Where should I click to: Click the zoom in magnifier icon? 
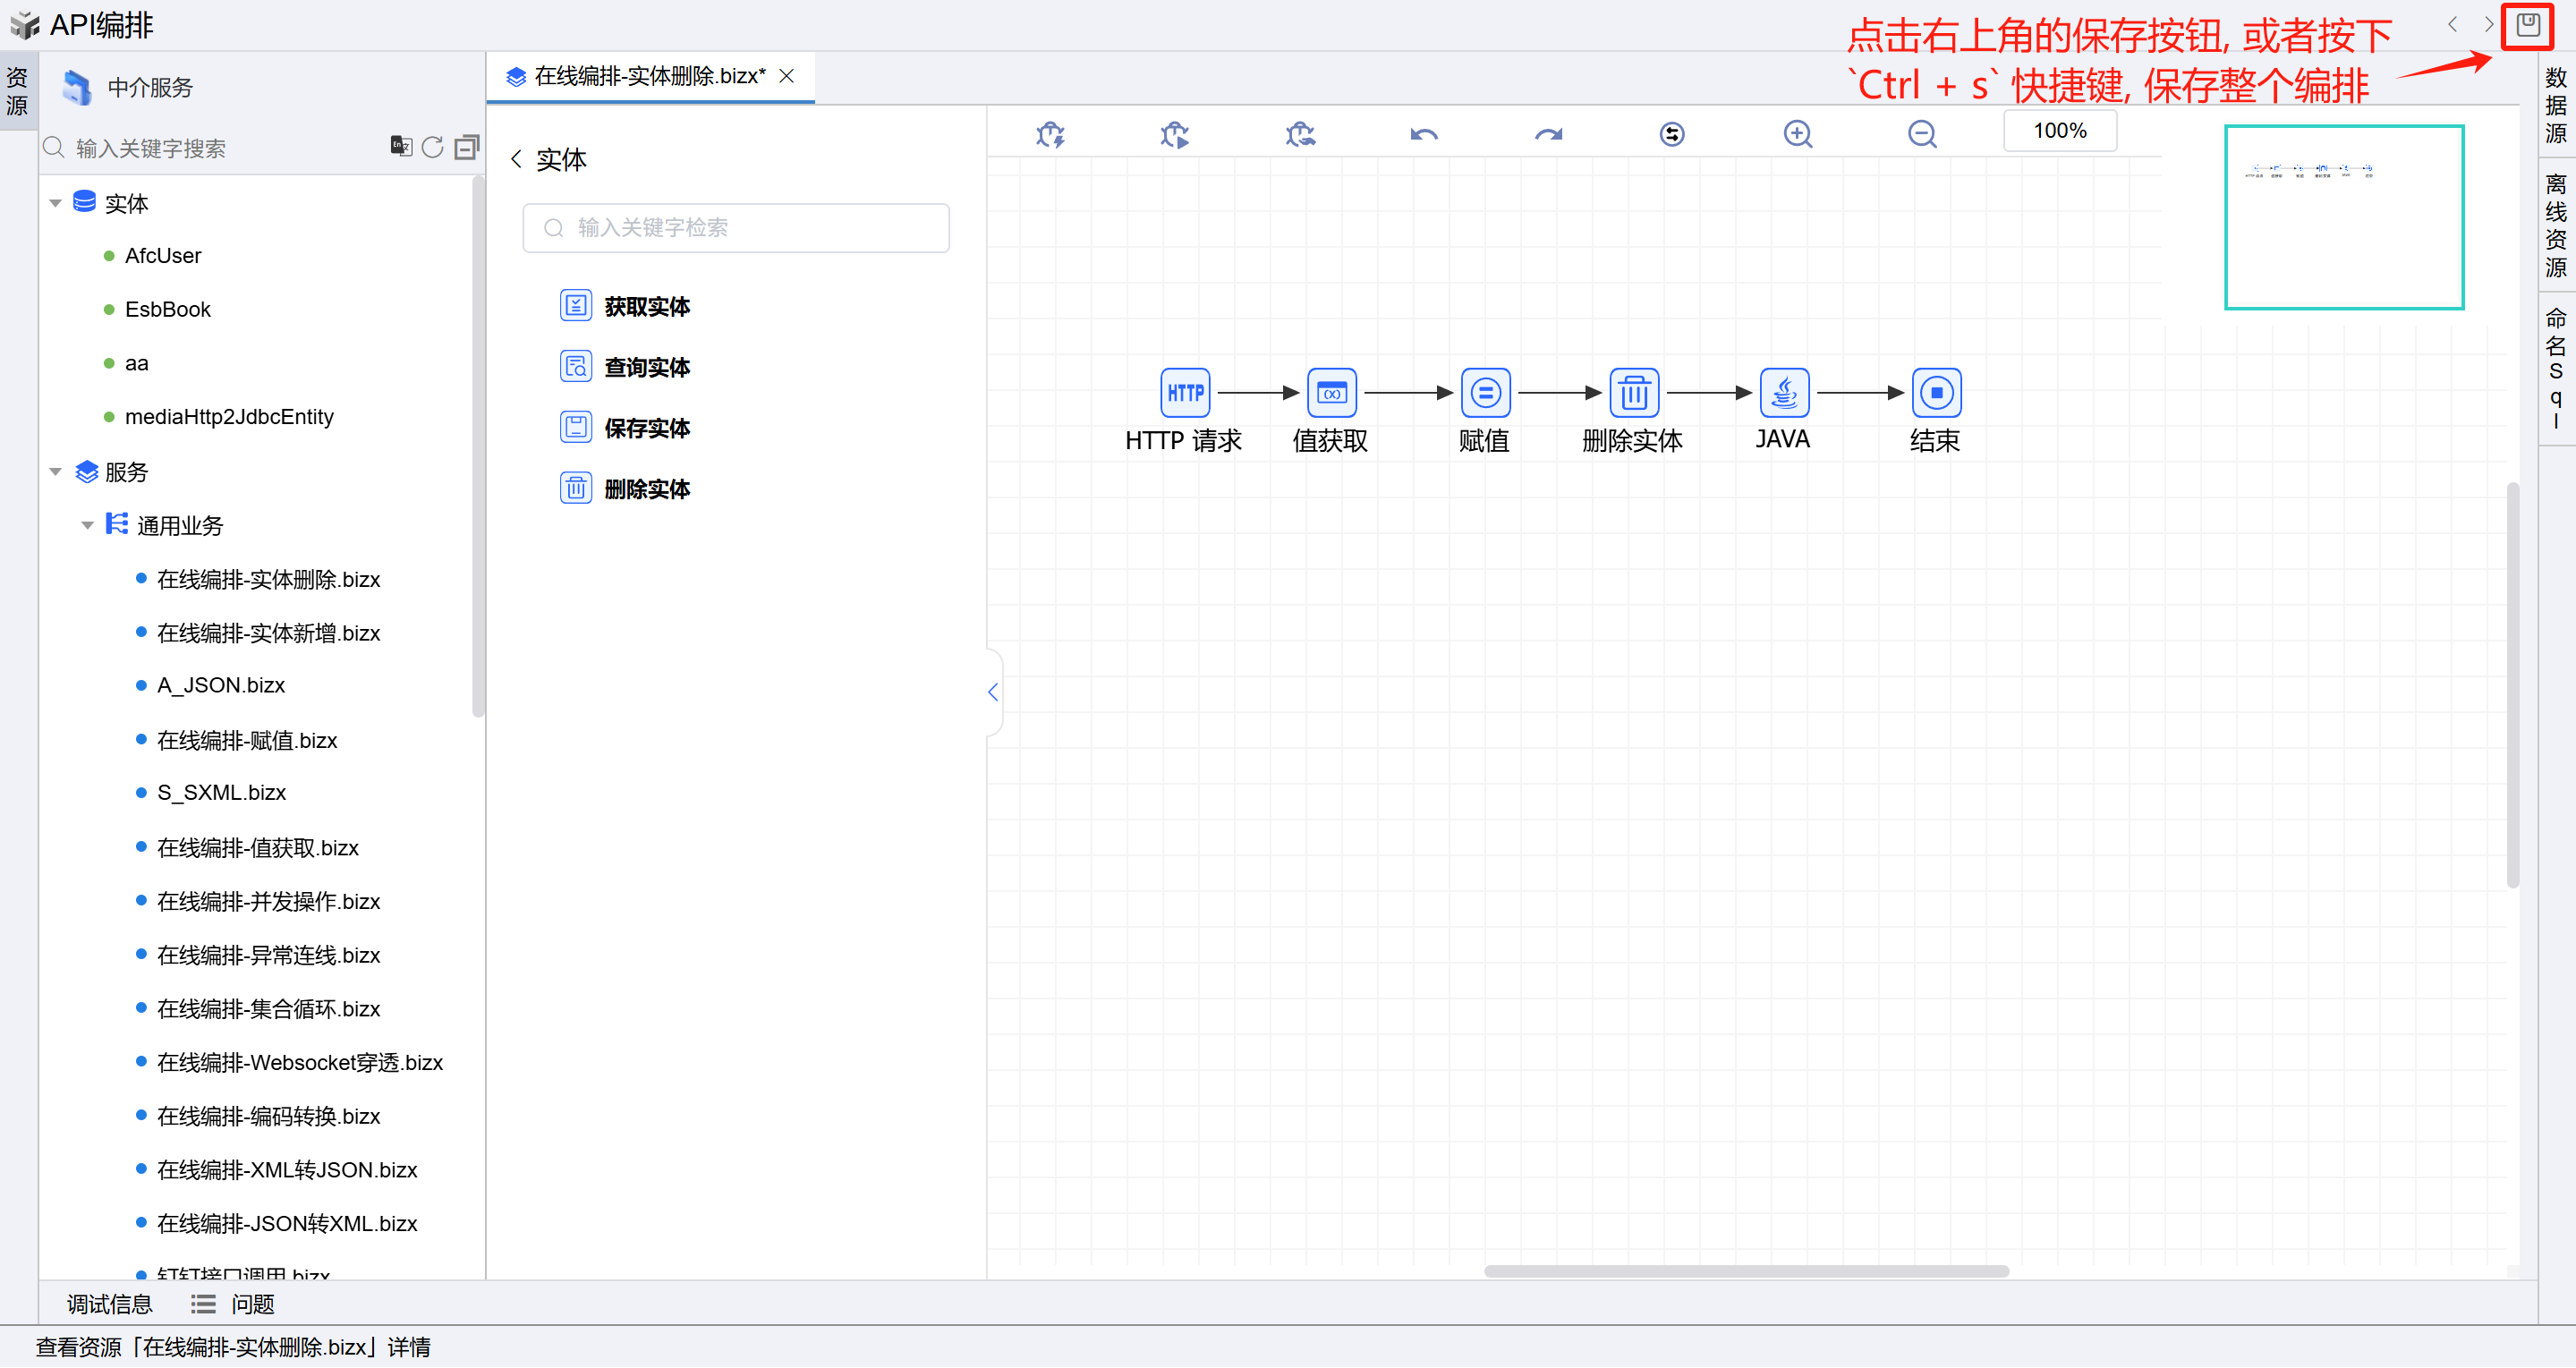(1797, 134)
